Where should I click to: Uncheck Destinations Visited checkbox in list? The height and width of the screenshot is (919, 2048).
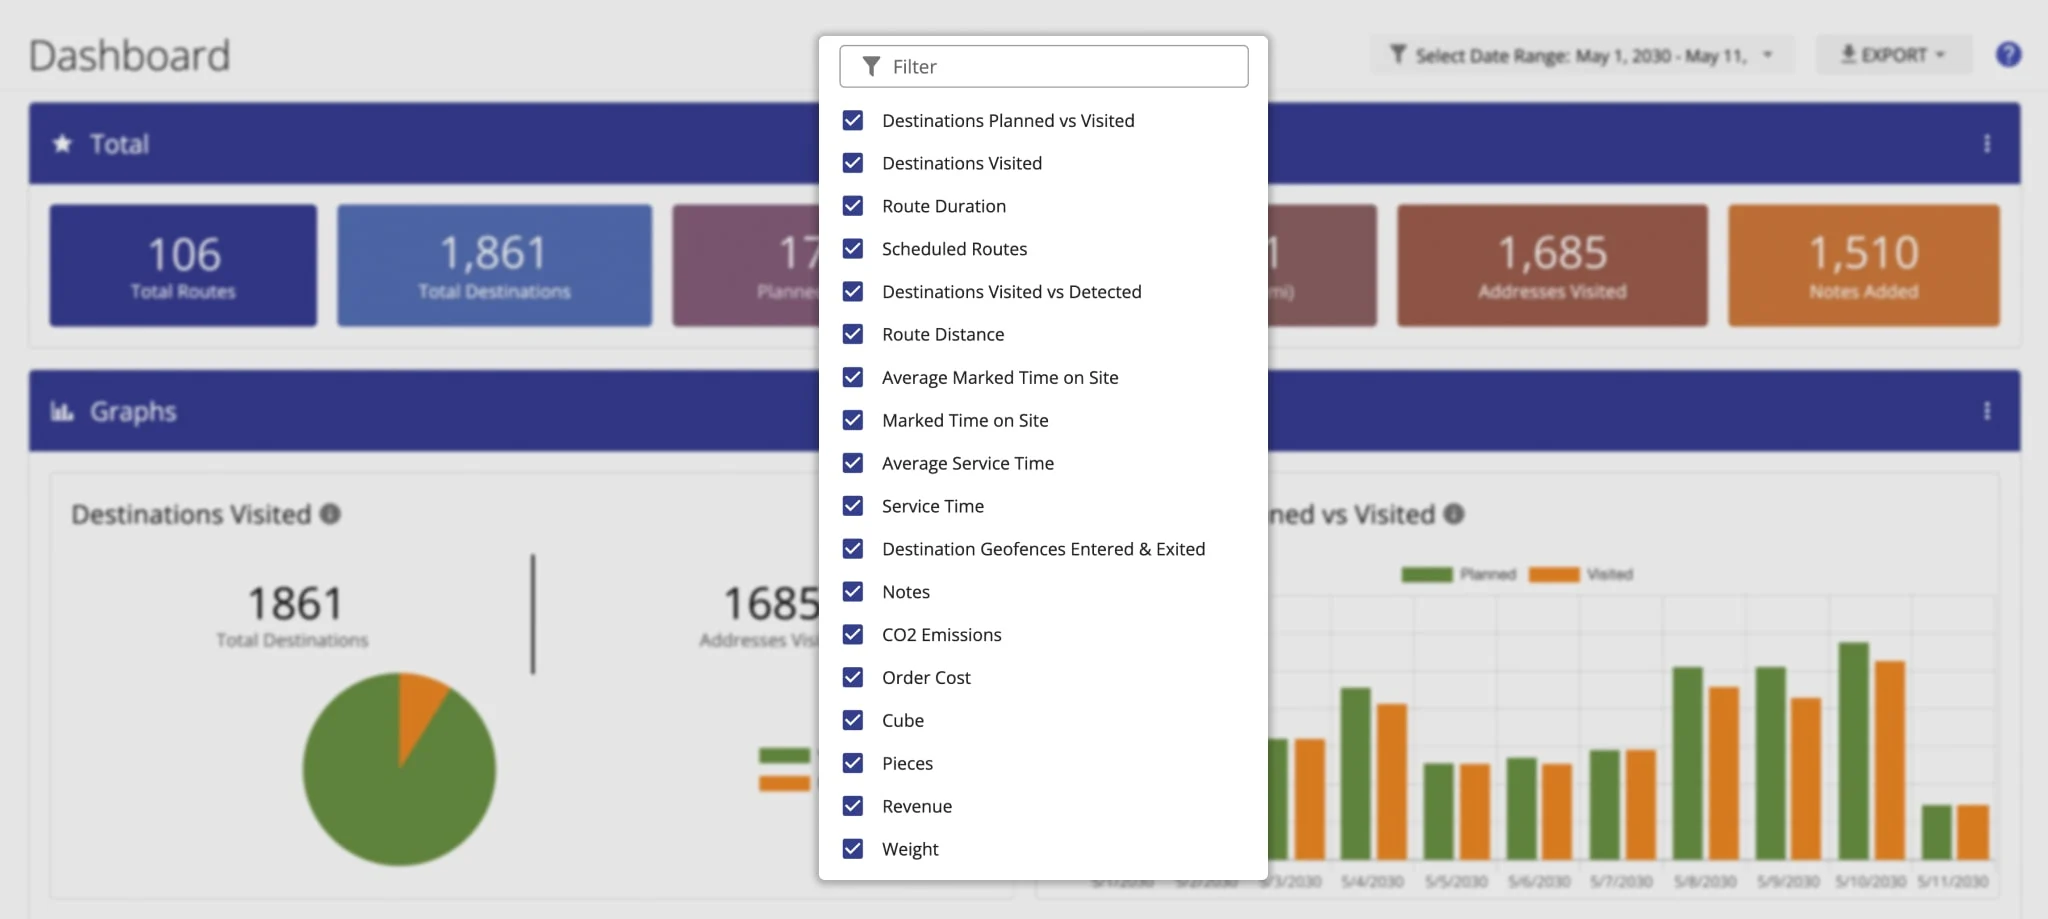[x=853, y=163]
